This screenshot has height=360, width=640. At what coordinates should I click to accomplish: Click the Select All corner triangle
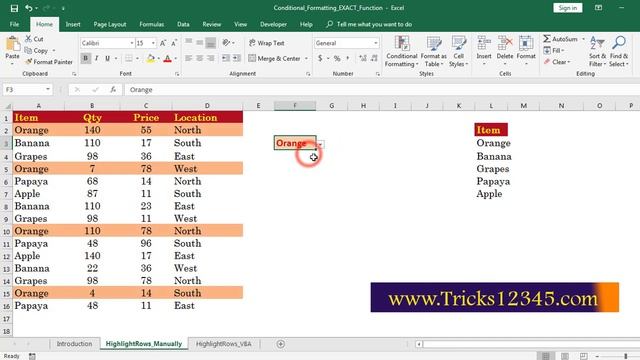click(x=7, y=106)
